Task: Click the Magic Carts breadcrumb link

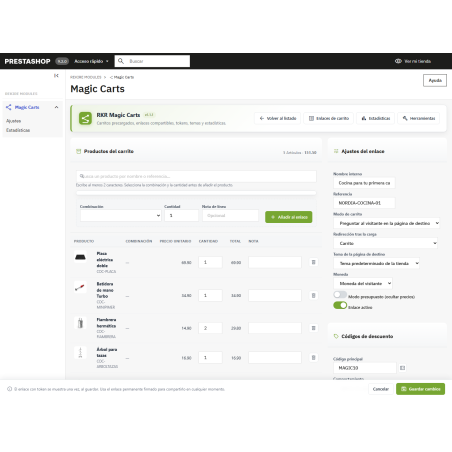Action: 122,77
